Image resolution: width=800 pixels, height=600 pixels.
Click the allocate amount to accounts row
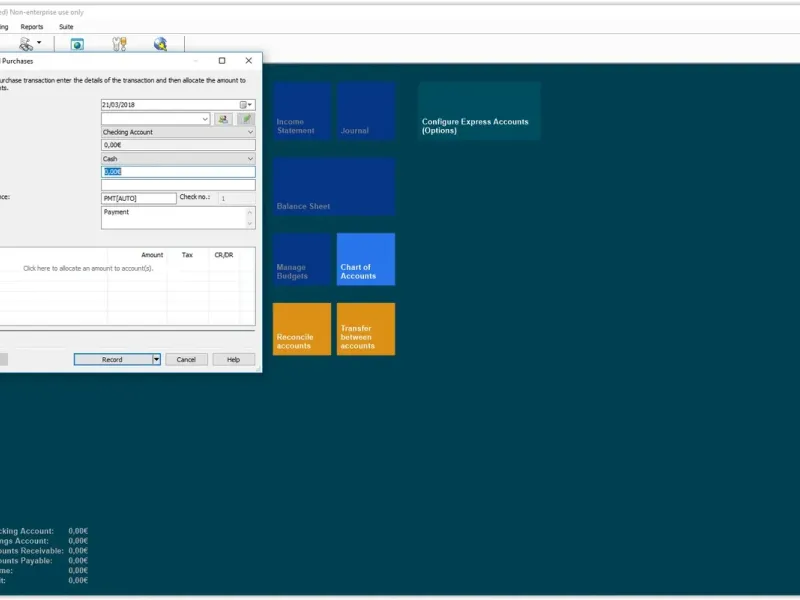pyautogui.click(x=88, y=268)
